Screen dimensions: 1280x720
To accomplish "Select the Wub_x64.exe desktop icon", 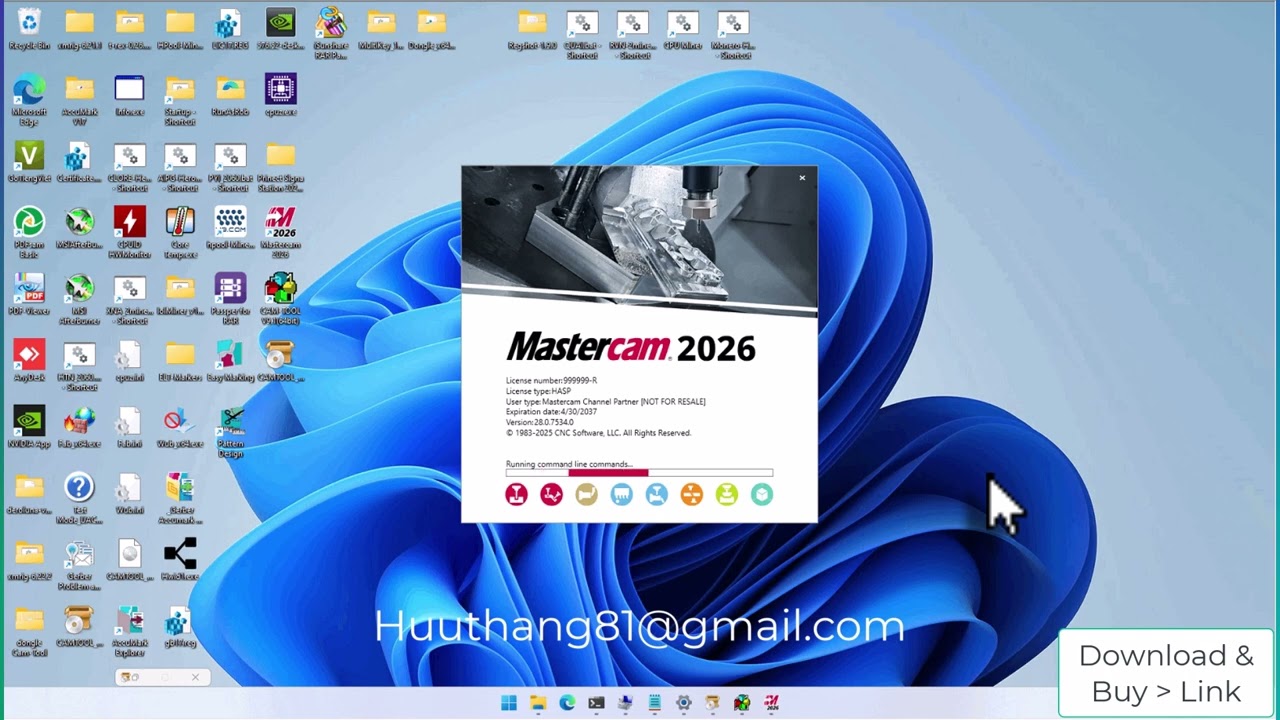I will [x=180, y=427].
